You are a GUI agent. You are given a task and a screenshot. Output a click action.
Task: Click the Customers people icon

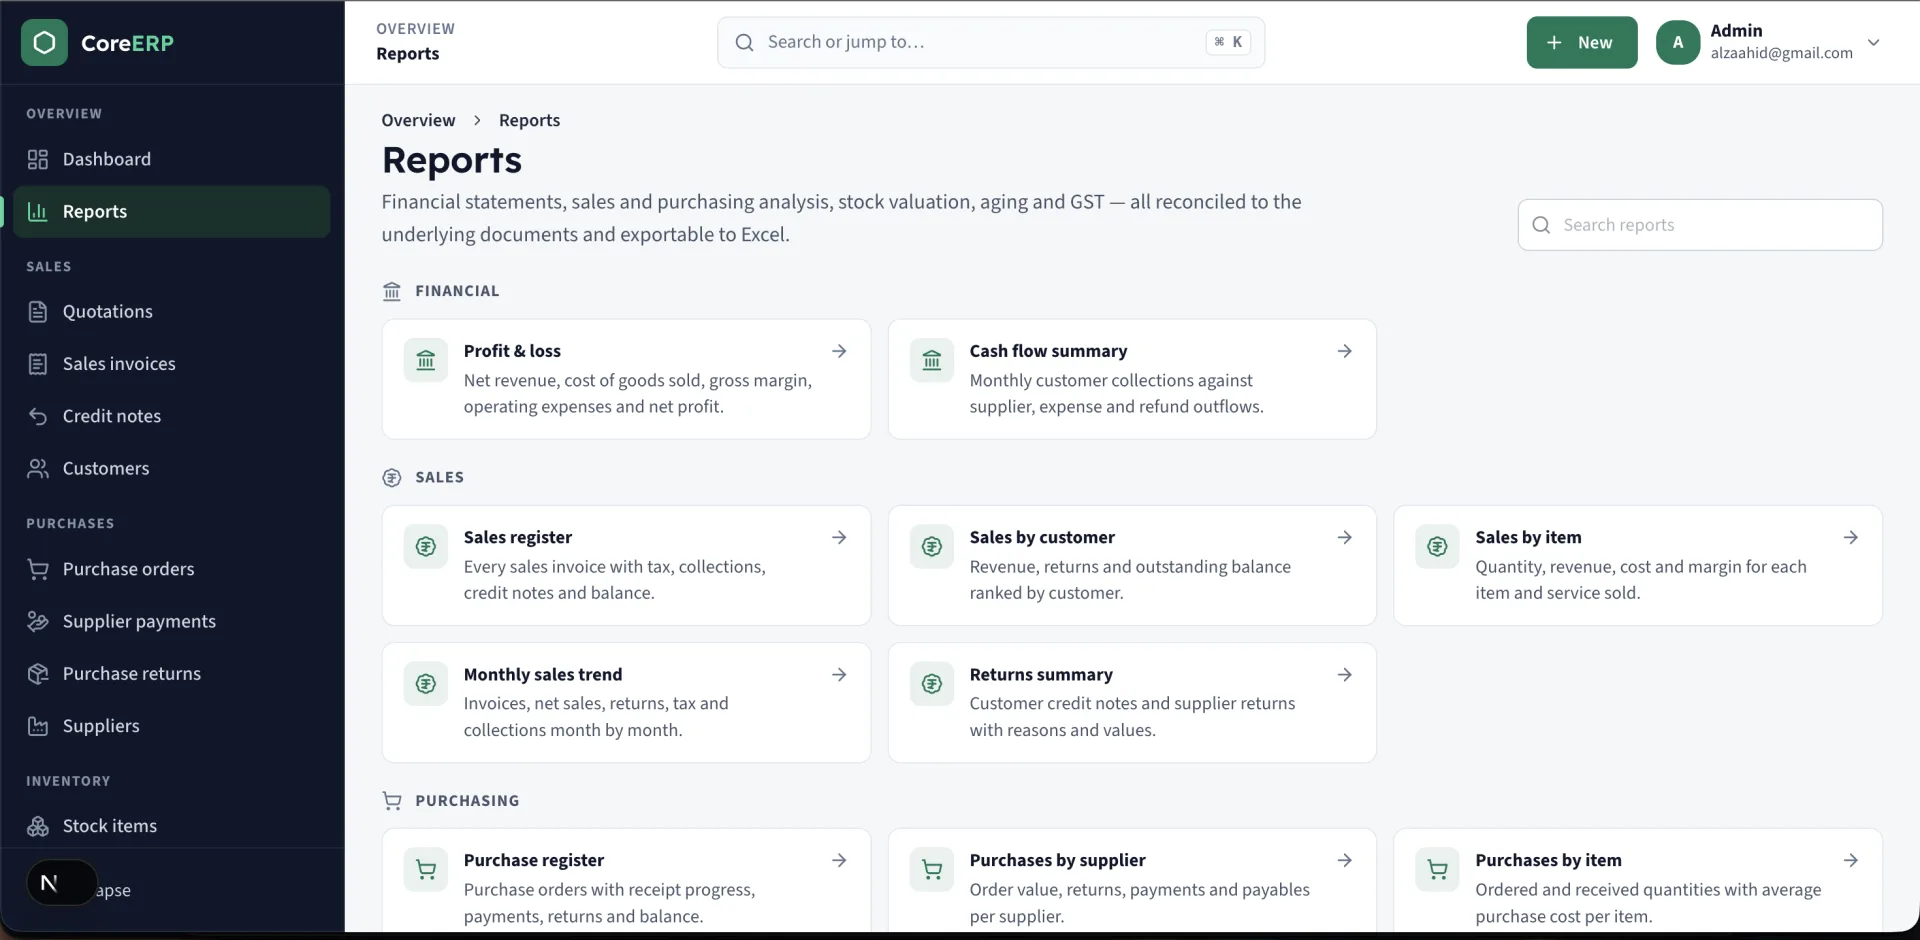(x=38, y=468)
